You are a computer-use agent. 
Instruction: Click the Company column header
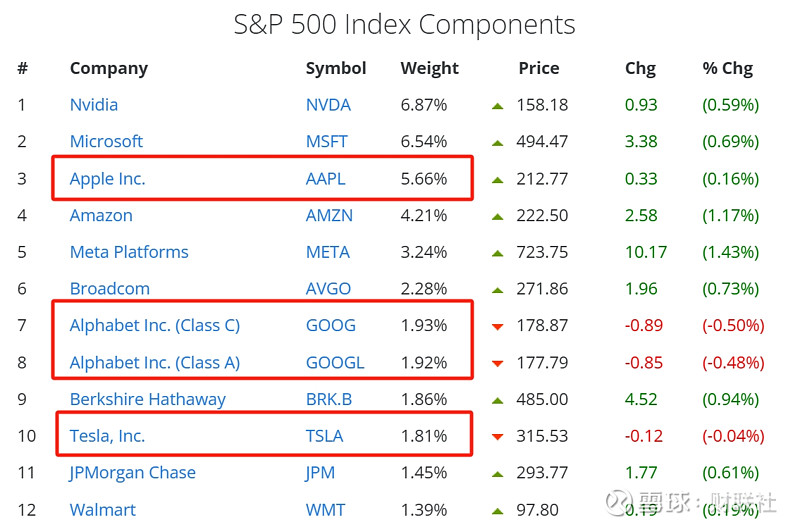click(109, 68)
